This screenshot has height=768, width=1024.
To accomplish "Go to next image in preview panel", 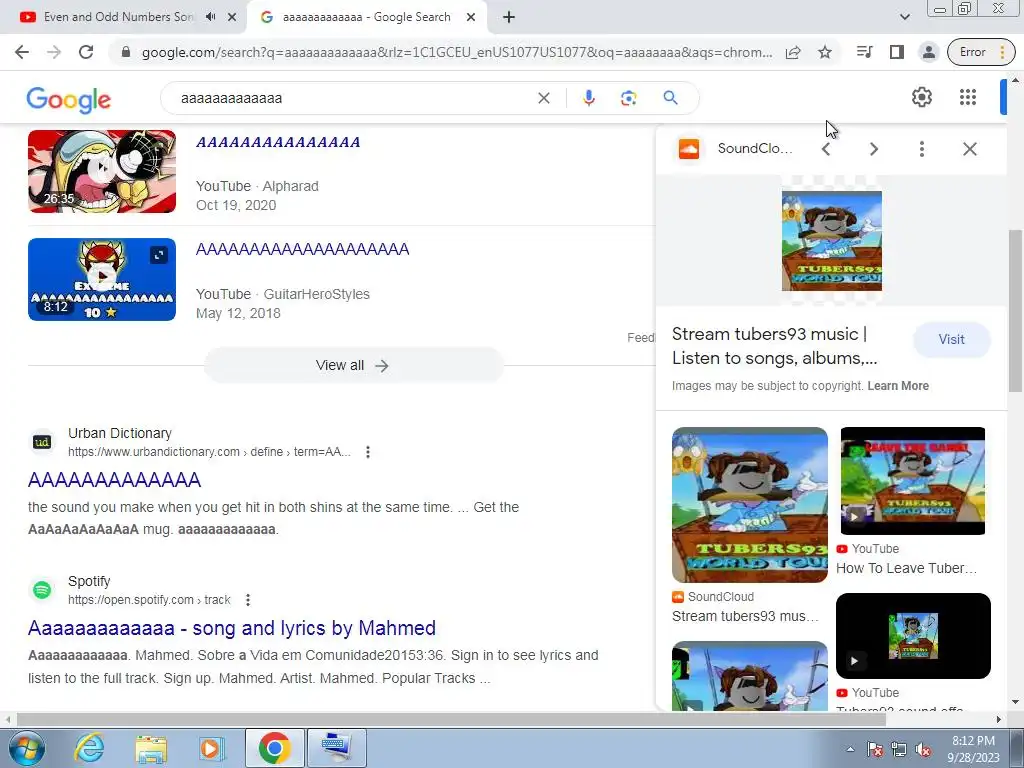I will pyautogui.click(x=874, y=149).
